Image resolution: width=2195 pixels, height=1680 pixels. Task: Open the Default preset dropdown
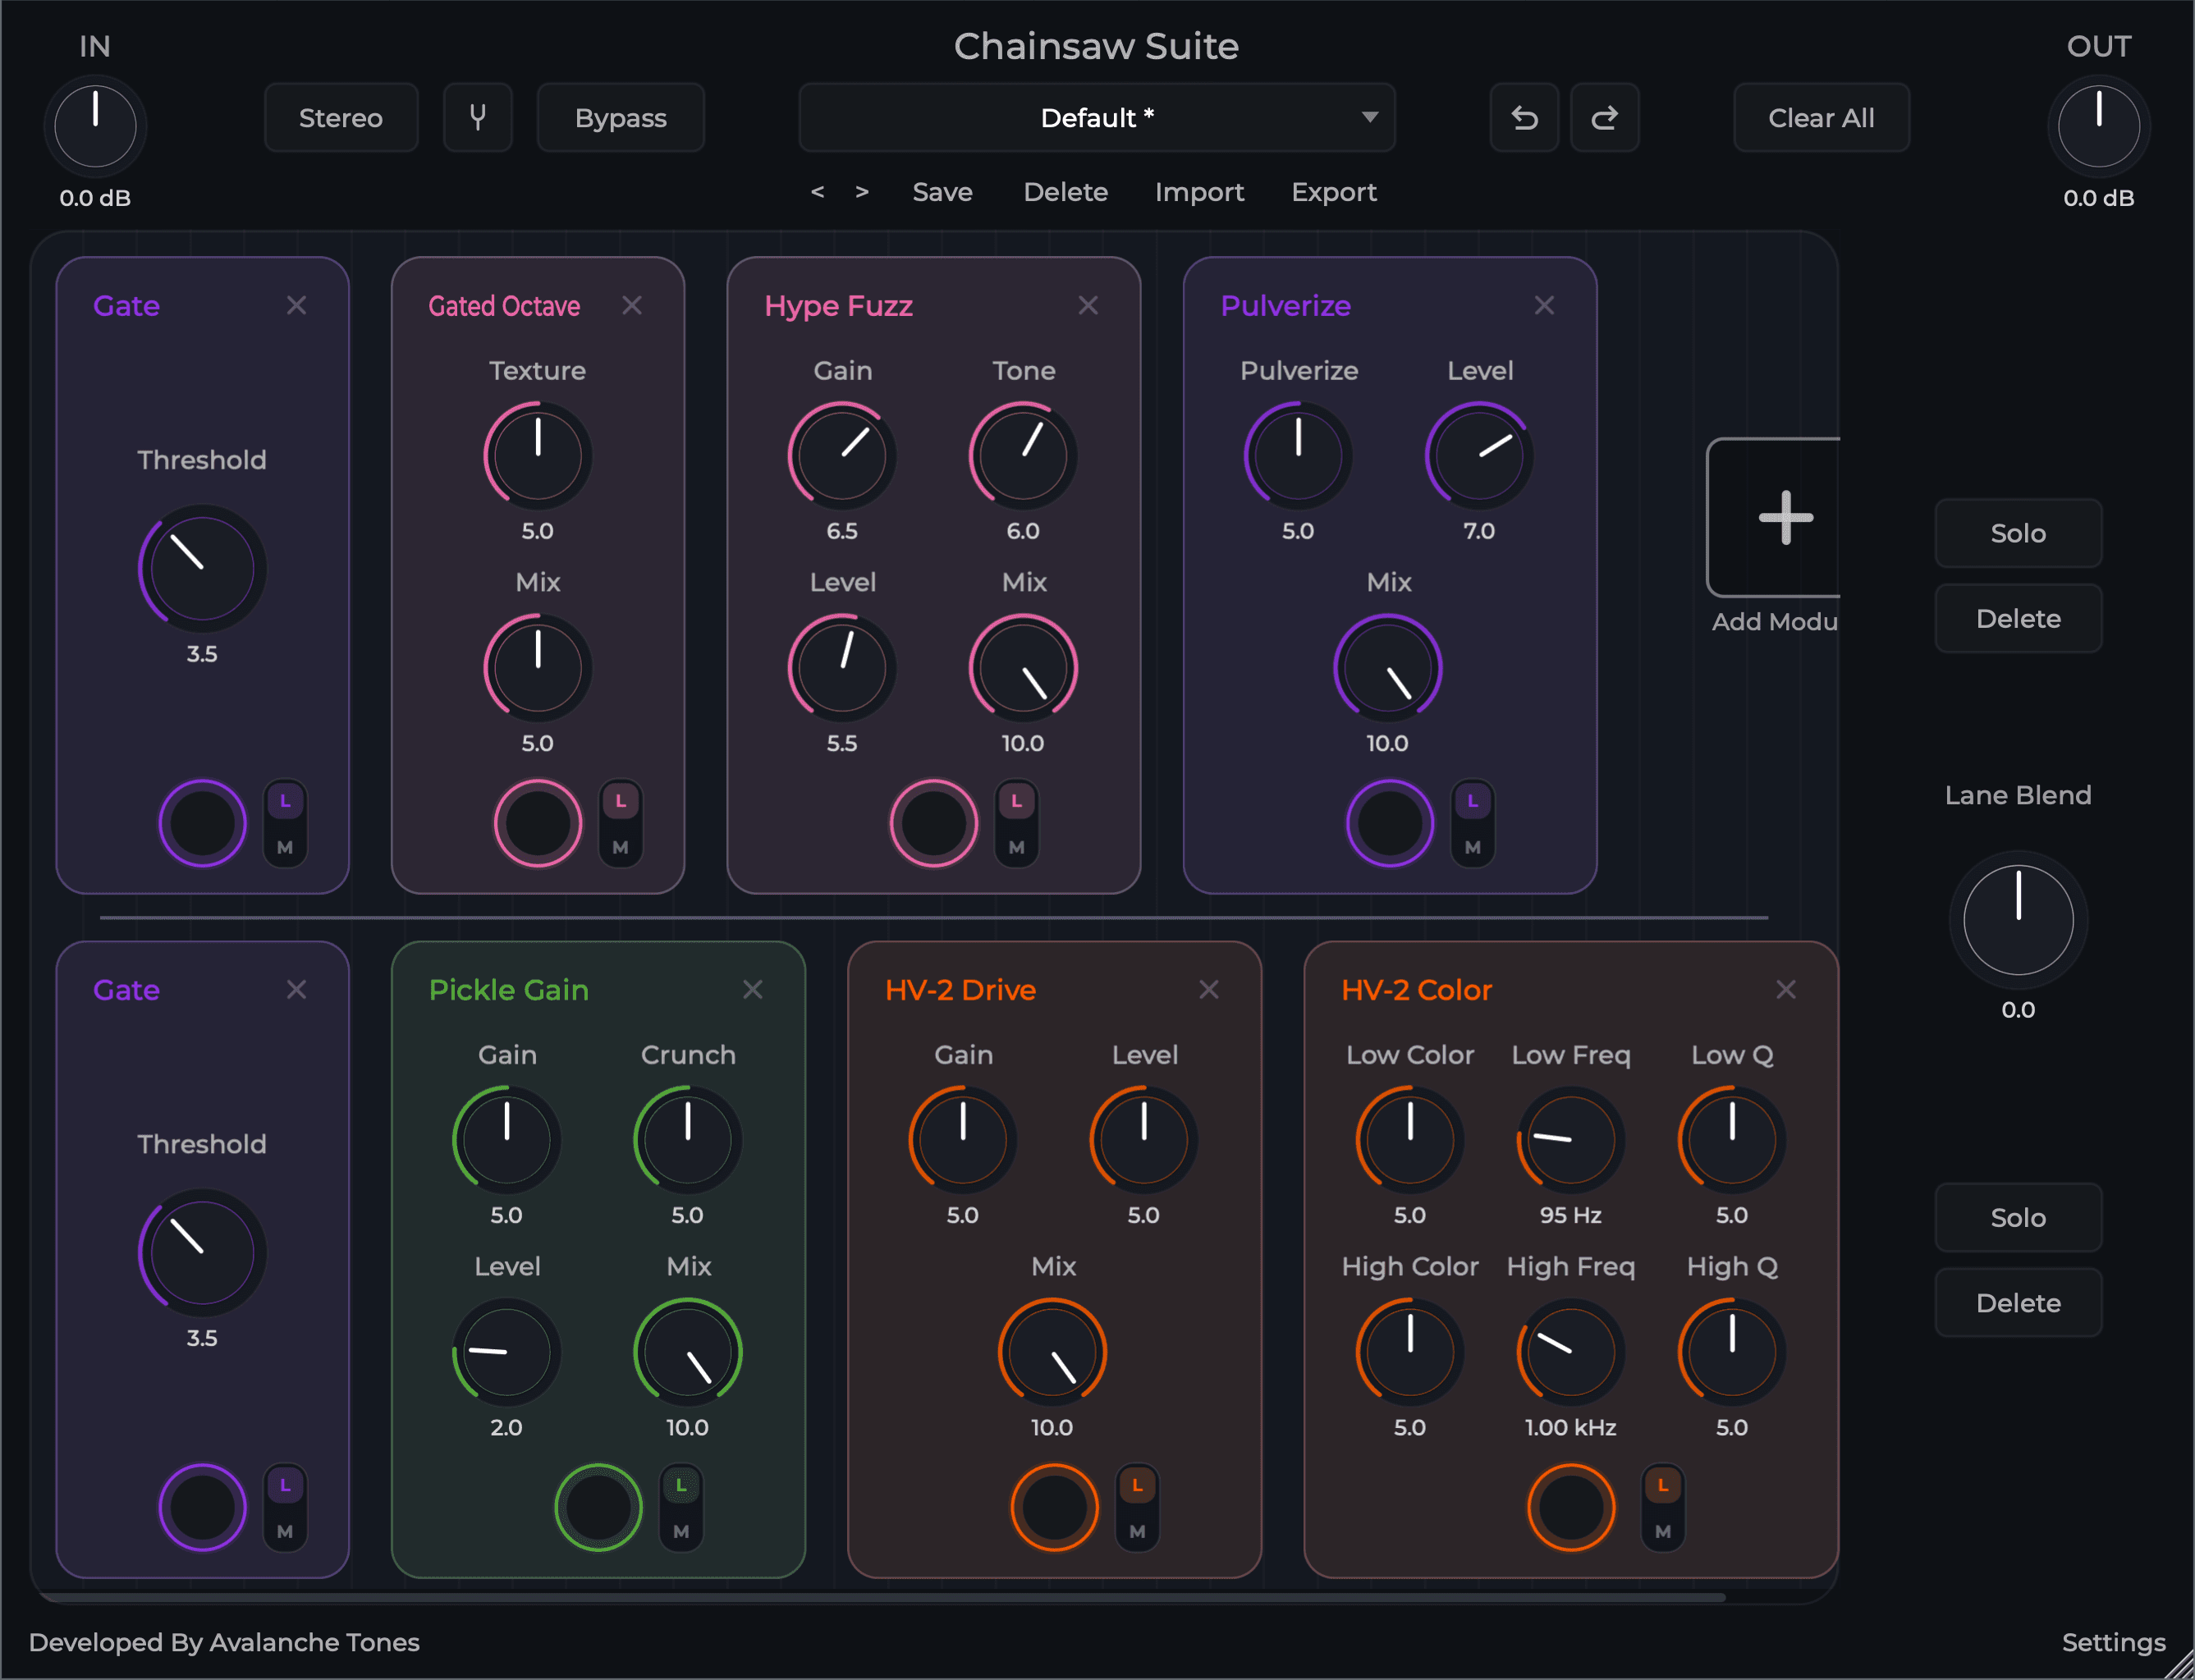pos(1097,118)
